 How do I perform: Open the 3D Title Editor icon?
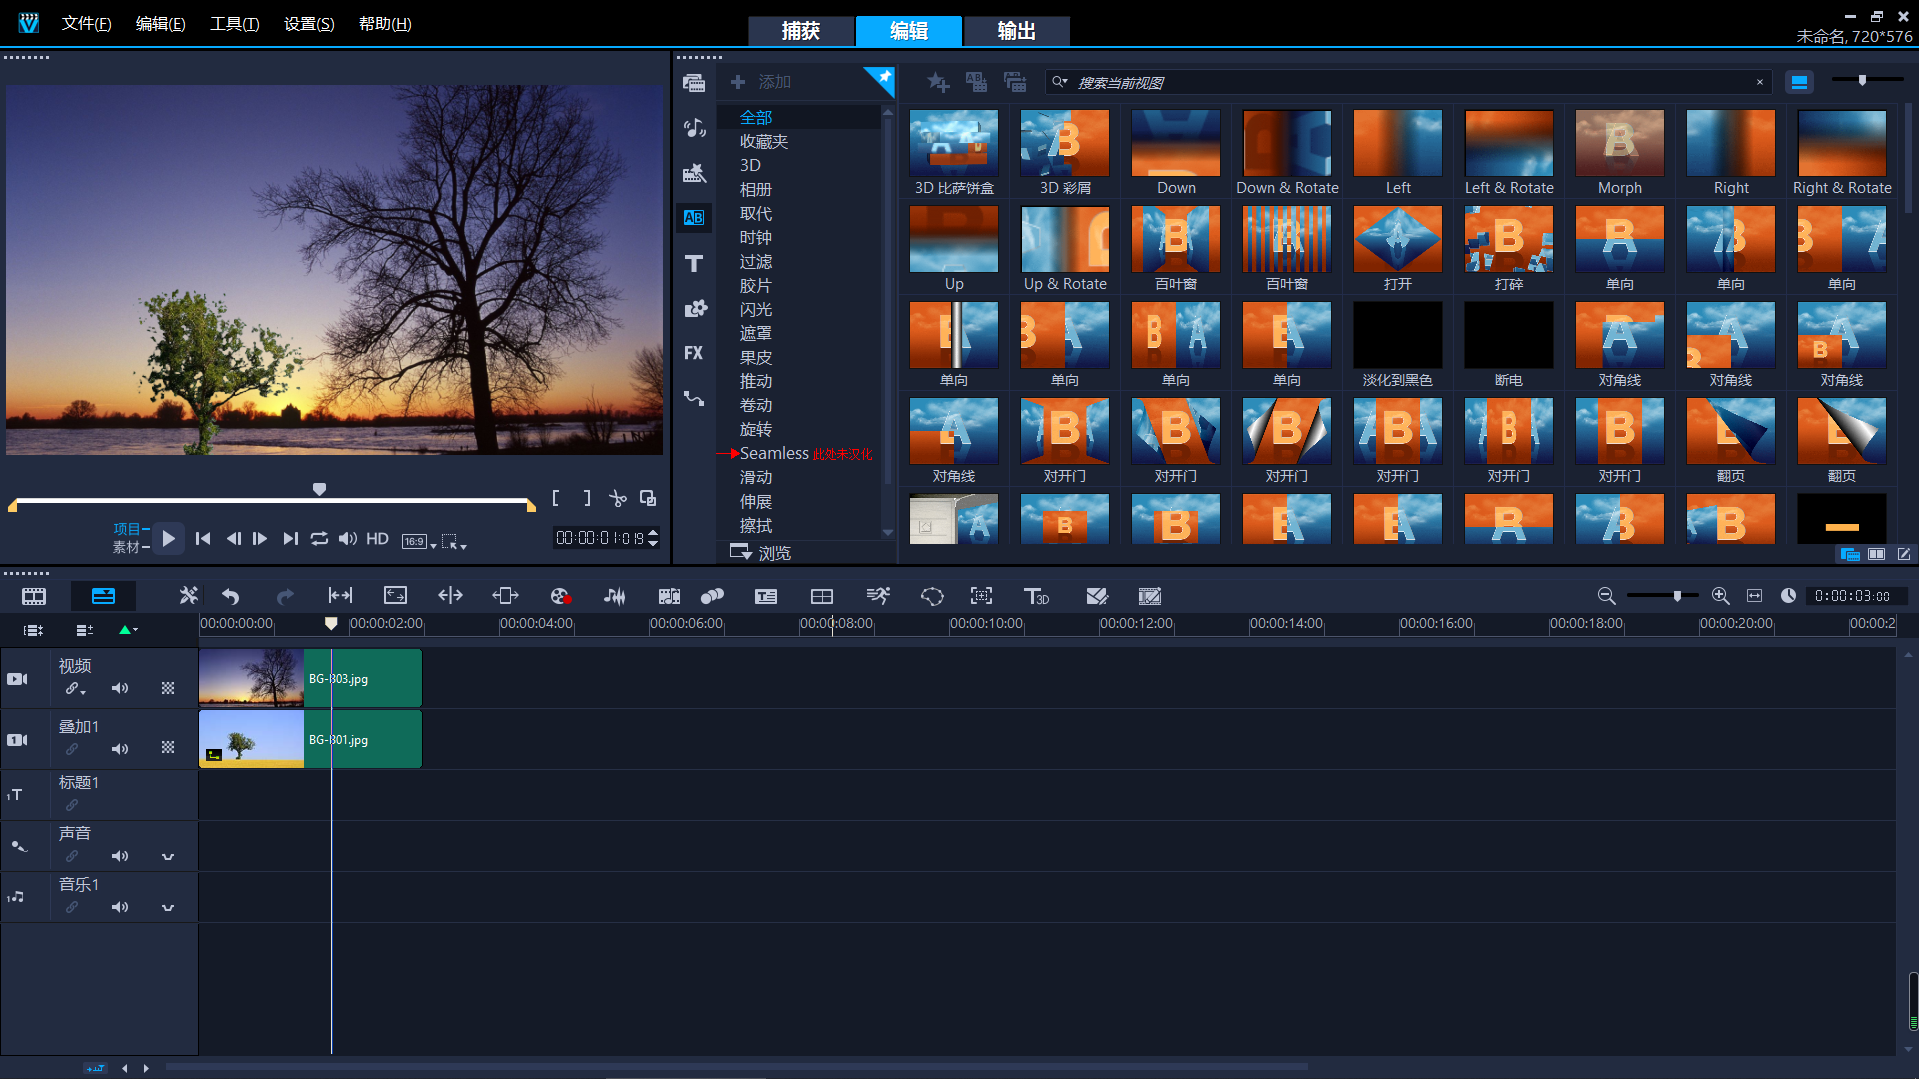[x=1036, y=596]
